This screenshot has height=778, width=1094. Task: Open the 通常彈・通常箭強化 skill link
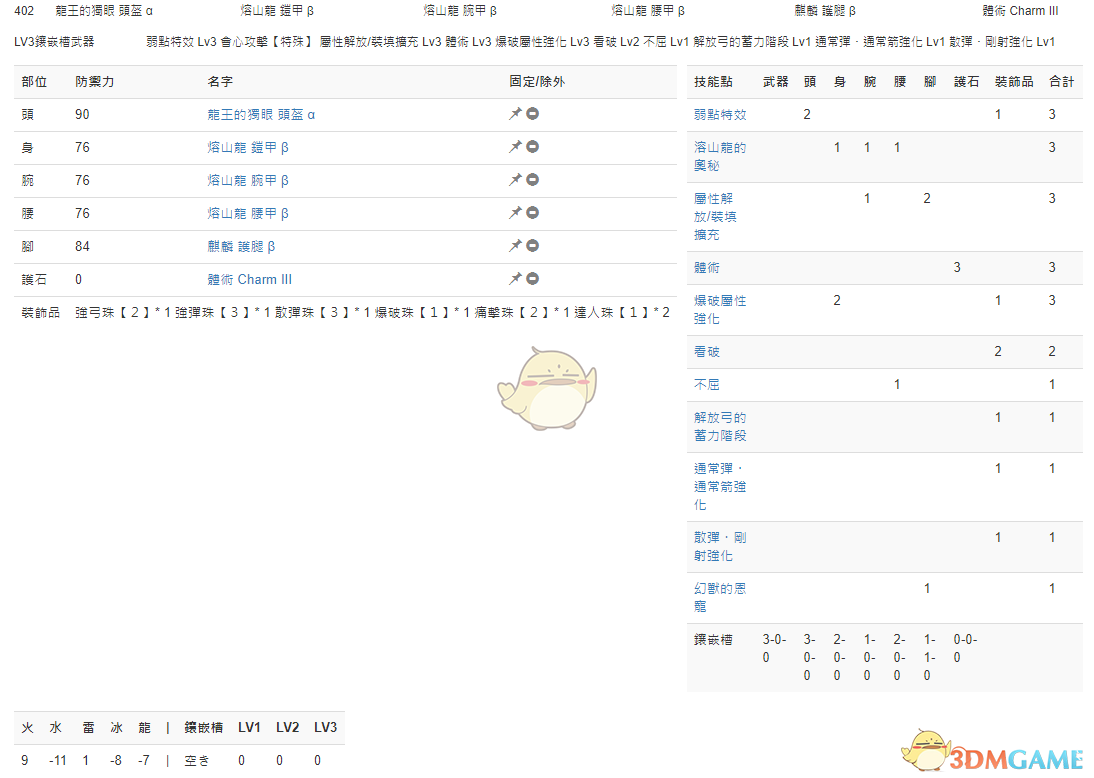(720, 486)
